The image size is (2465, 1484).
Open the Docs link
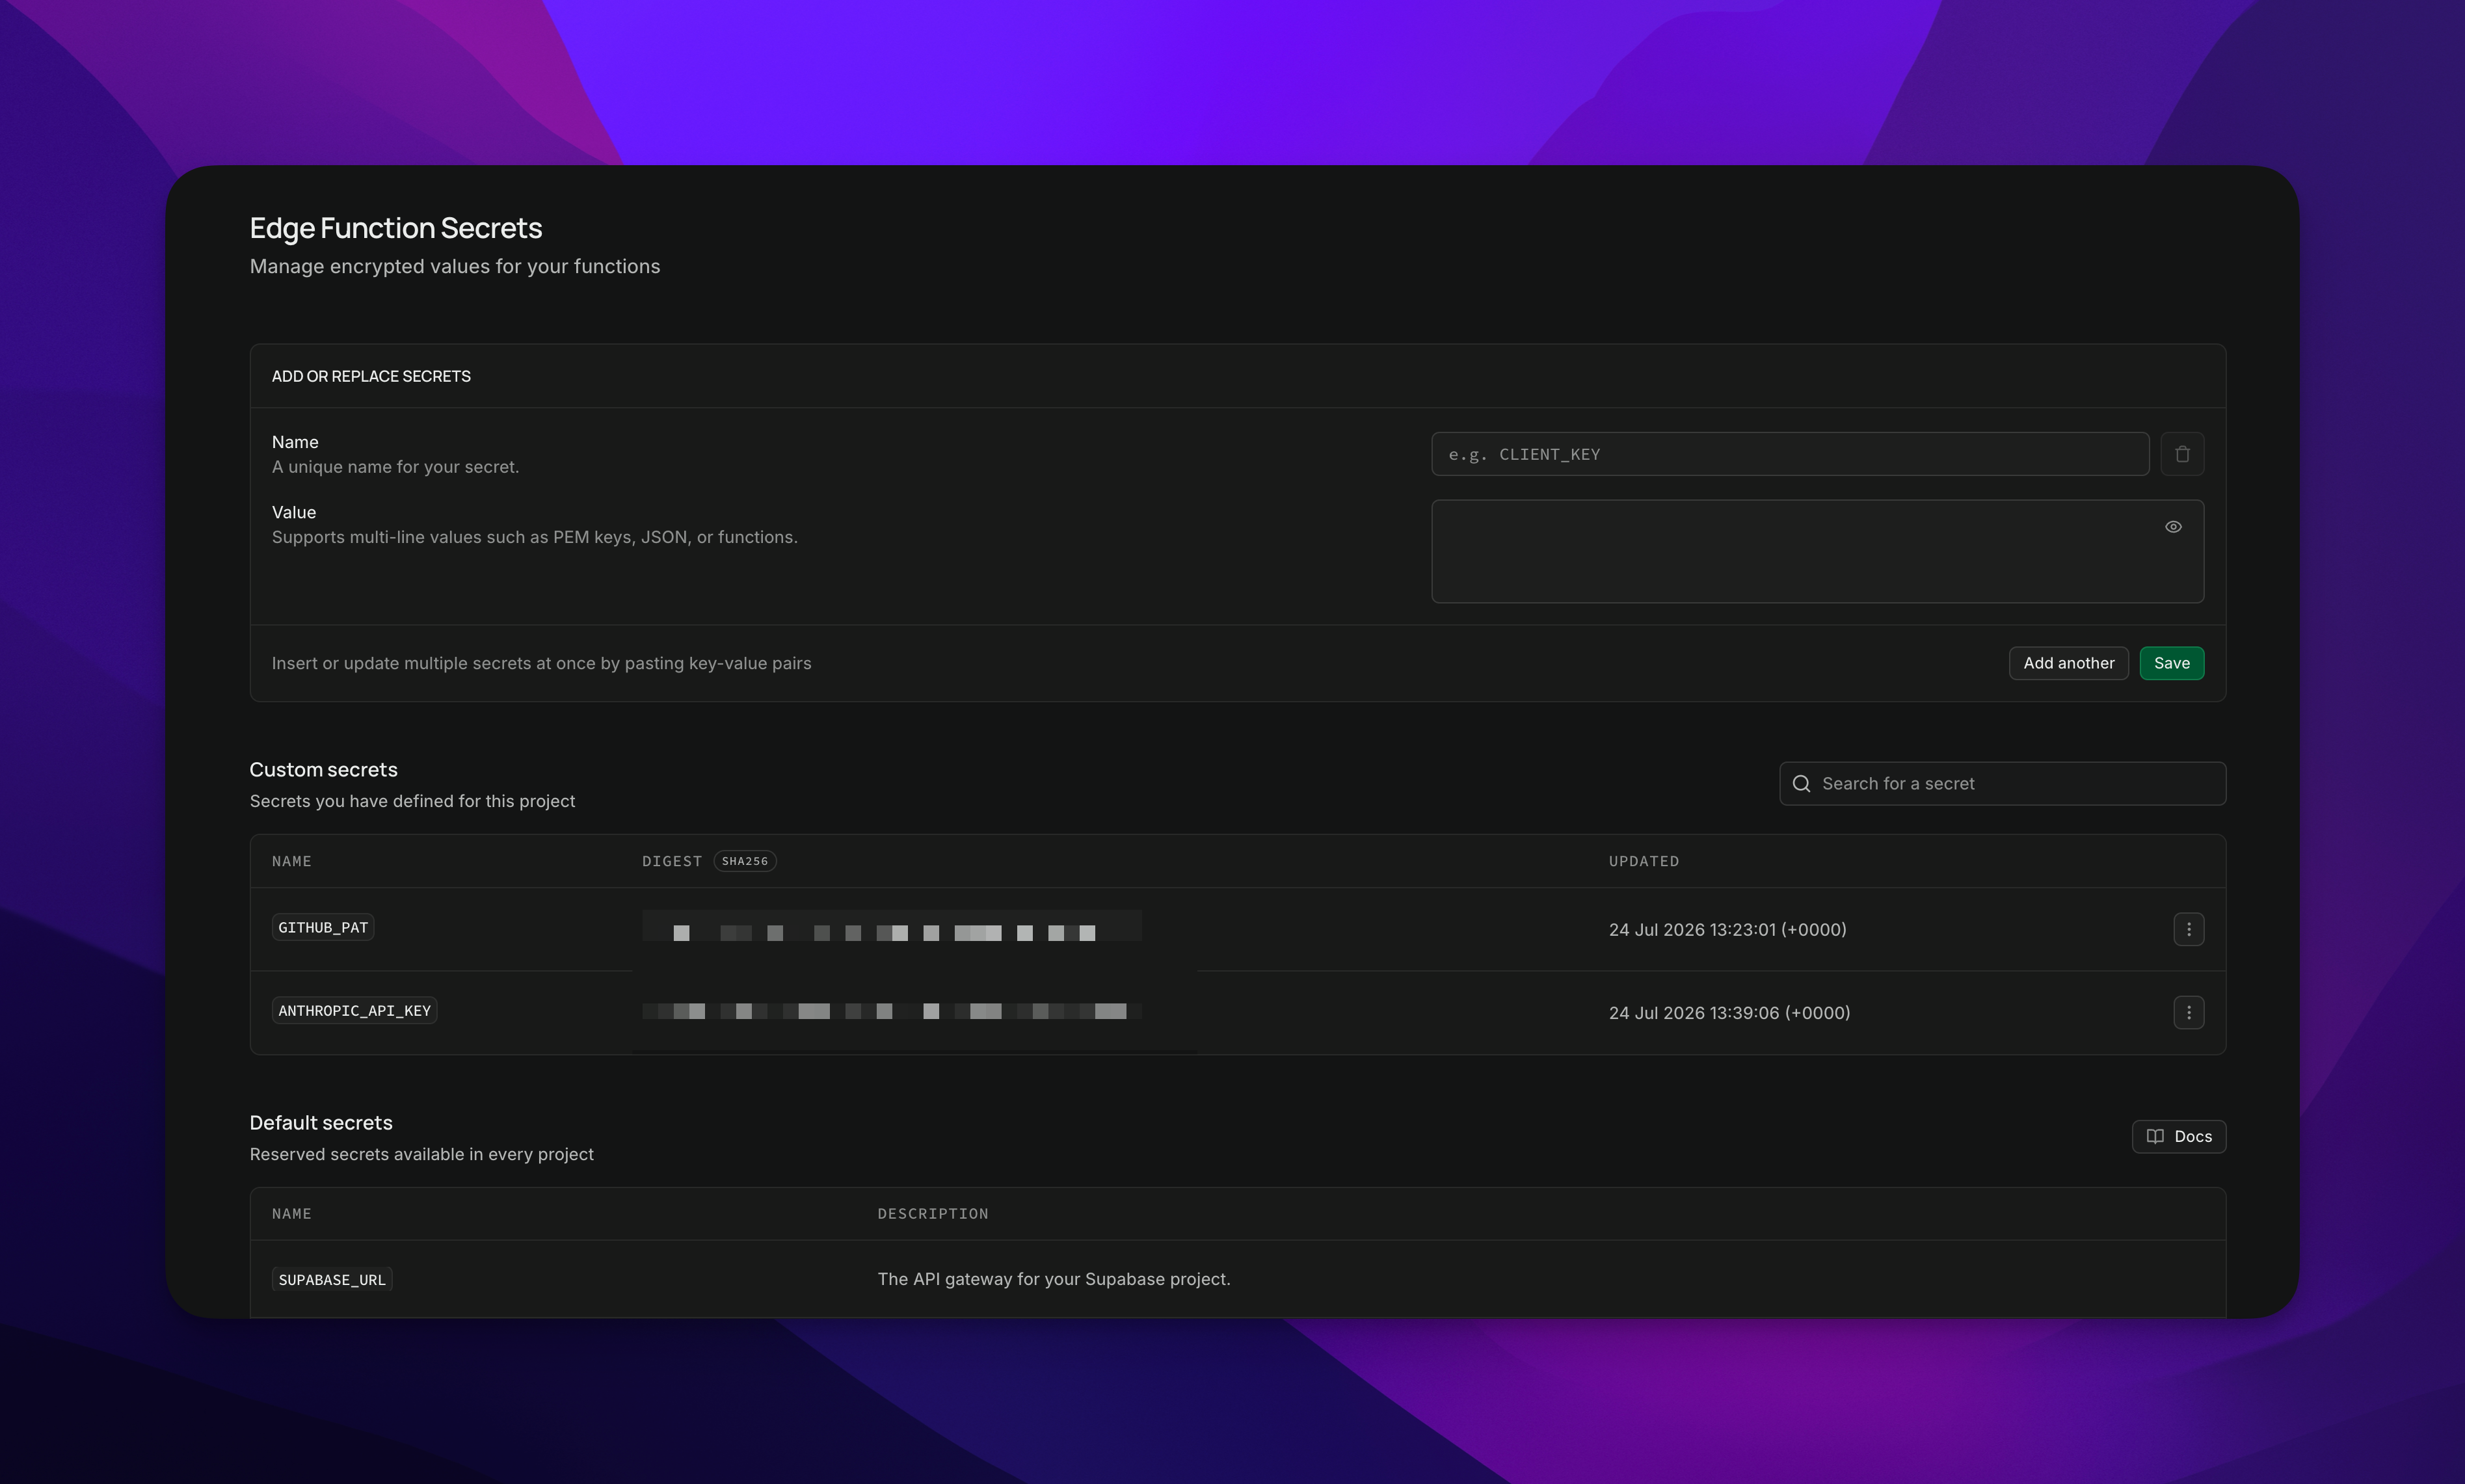pyautogui.click(x=2178, y=1136)
